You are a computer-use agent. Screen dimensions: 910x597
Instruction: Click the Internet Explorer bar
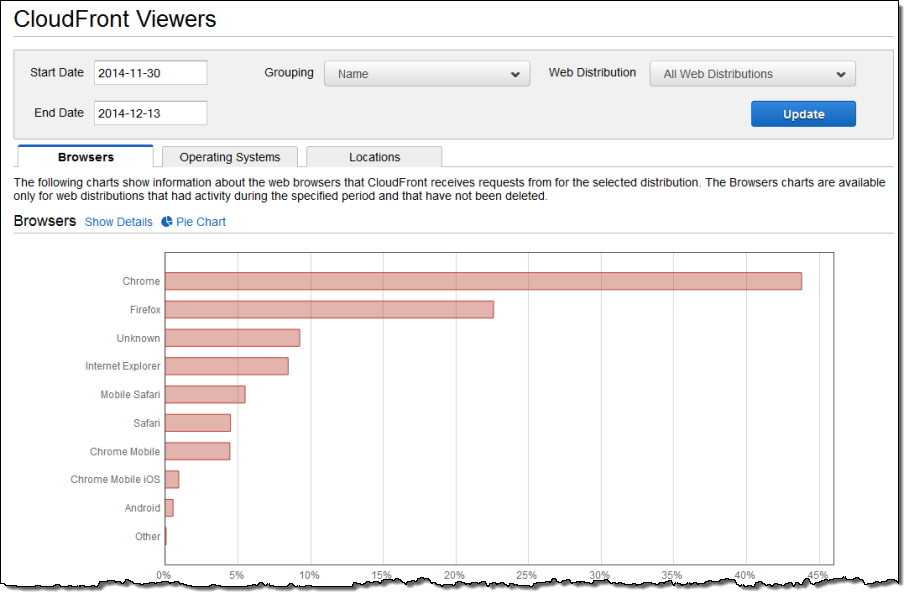coord(226,366)
